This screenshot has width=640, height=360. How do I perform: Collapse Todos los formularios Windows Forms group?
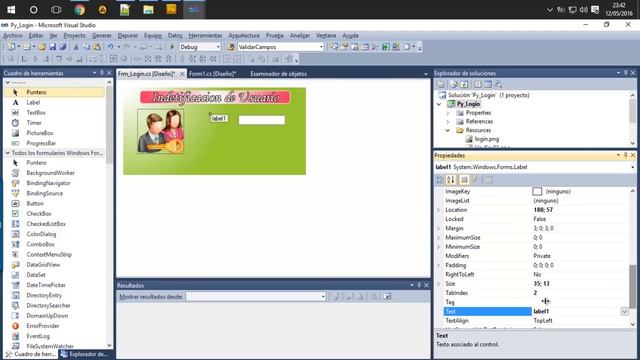7,153
